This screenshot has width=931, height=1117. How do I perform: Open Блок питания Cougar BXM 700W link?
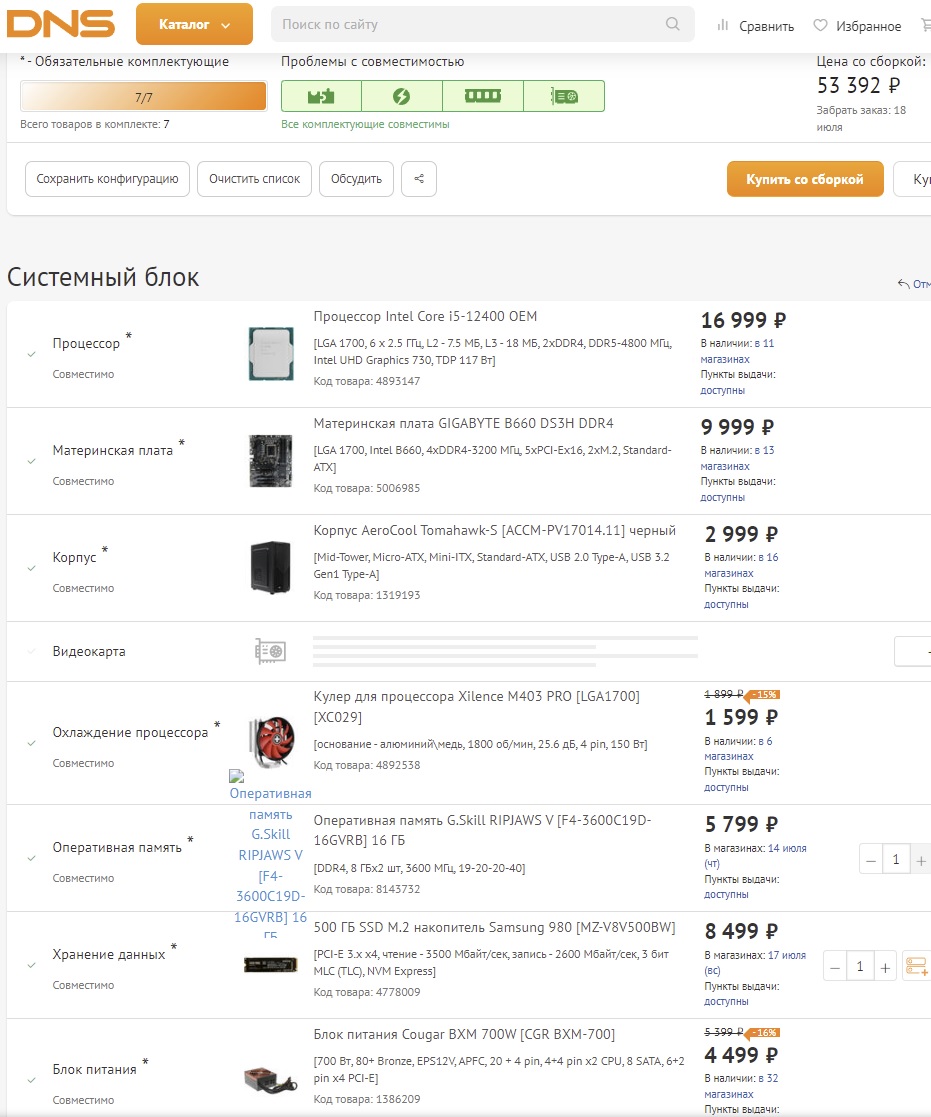click(464, 1034)
